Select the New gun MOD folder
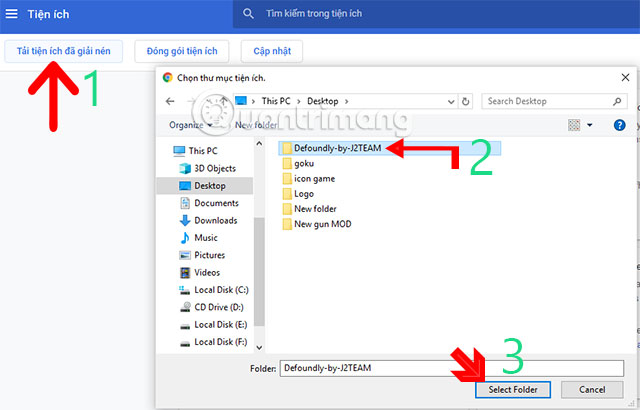Screen dimensions: 640x410 pos(322,224)
